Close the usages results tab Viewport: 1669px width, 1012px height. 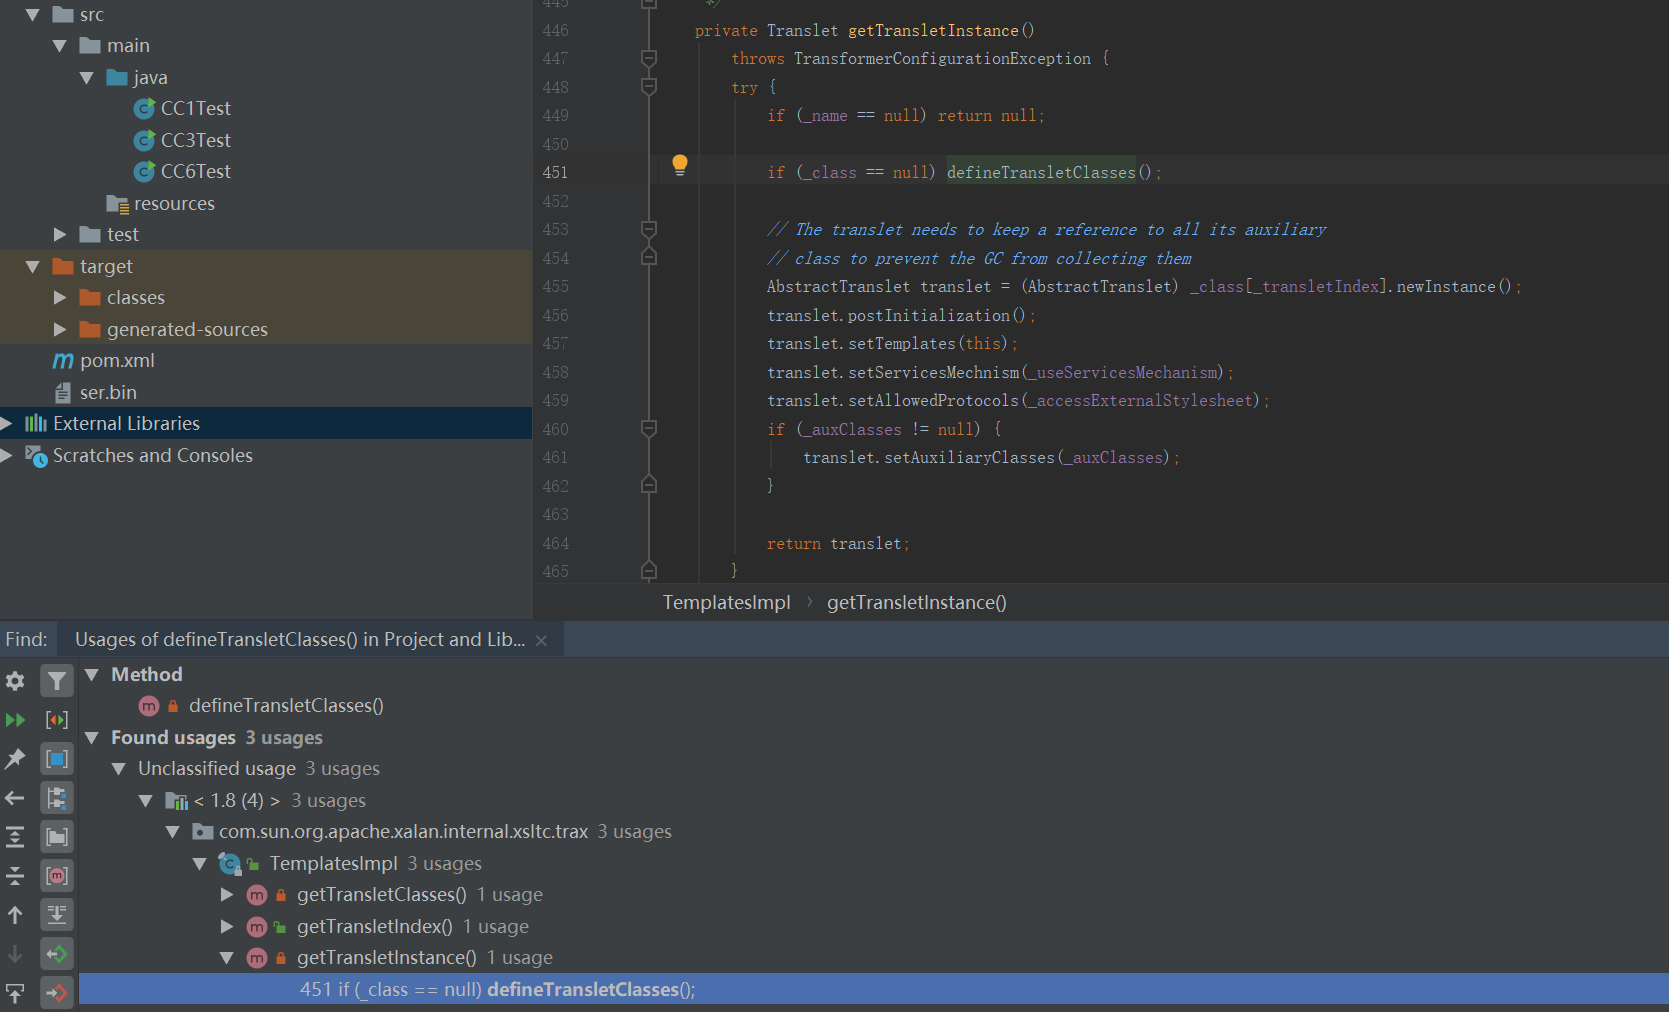[x=541, y=641]
